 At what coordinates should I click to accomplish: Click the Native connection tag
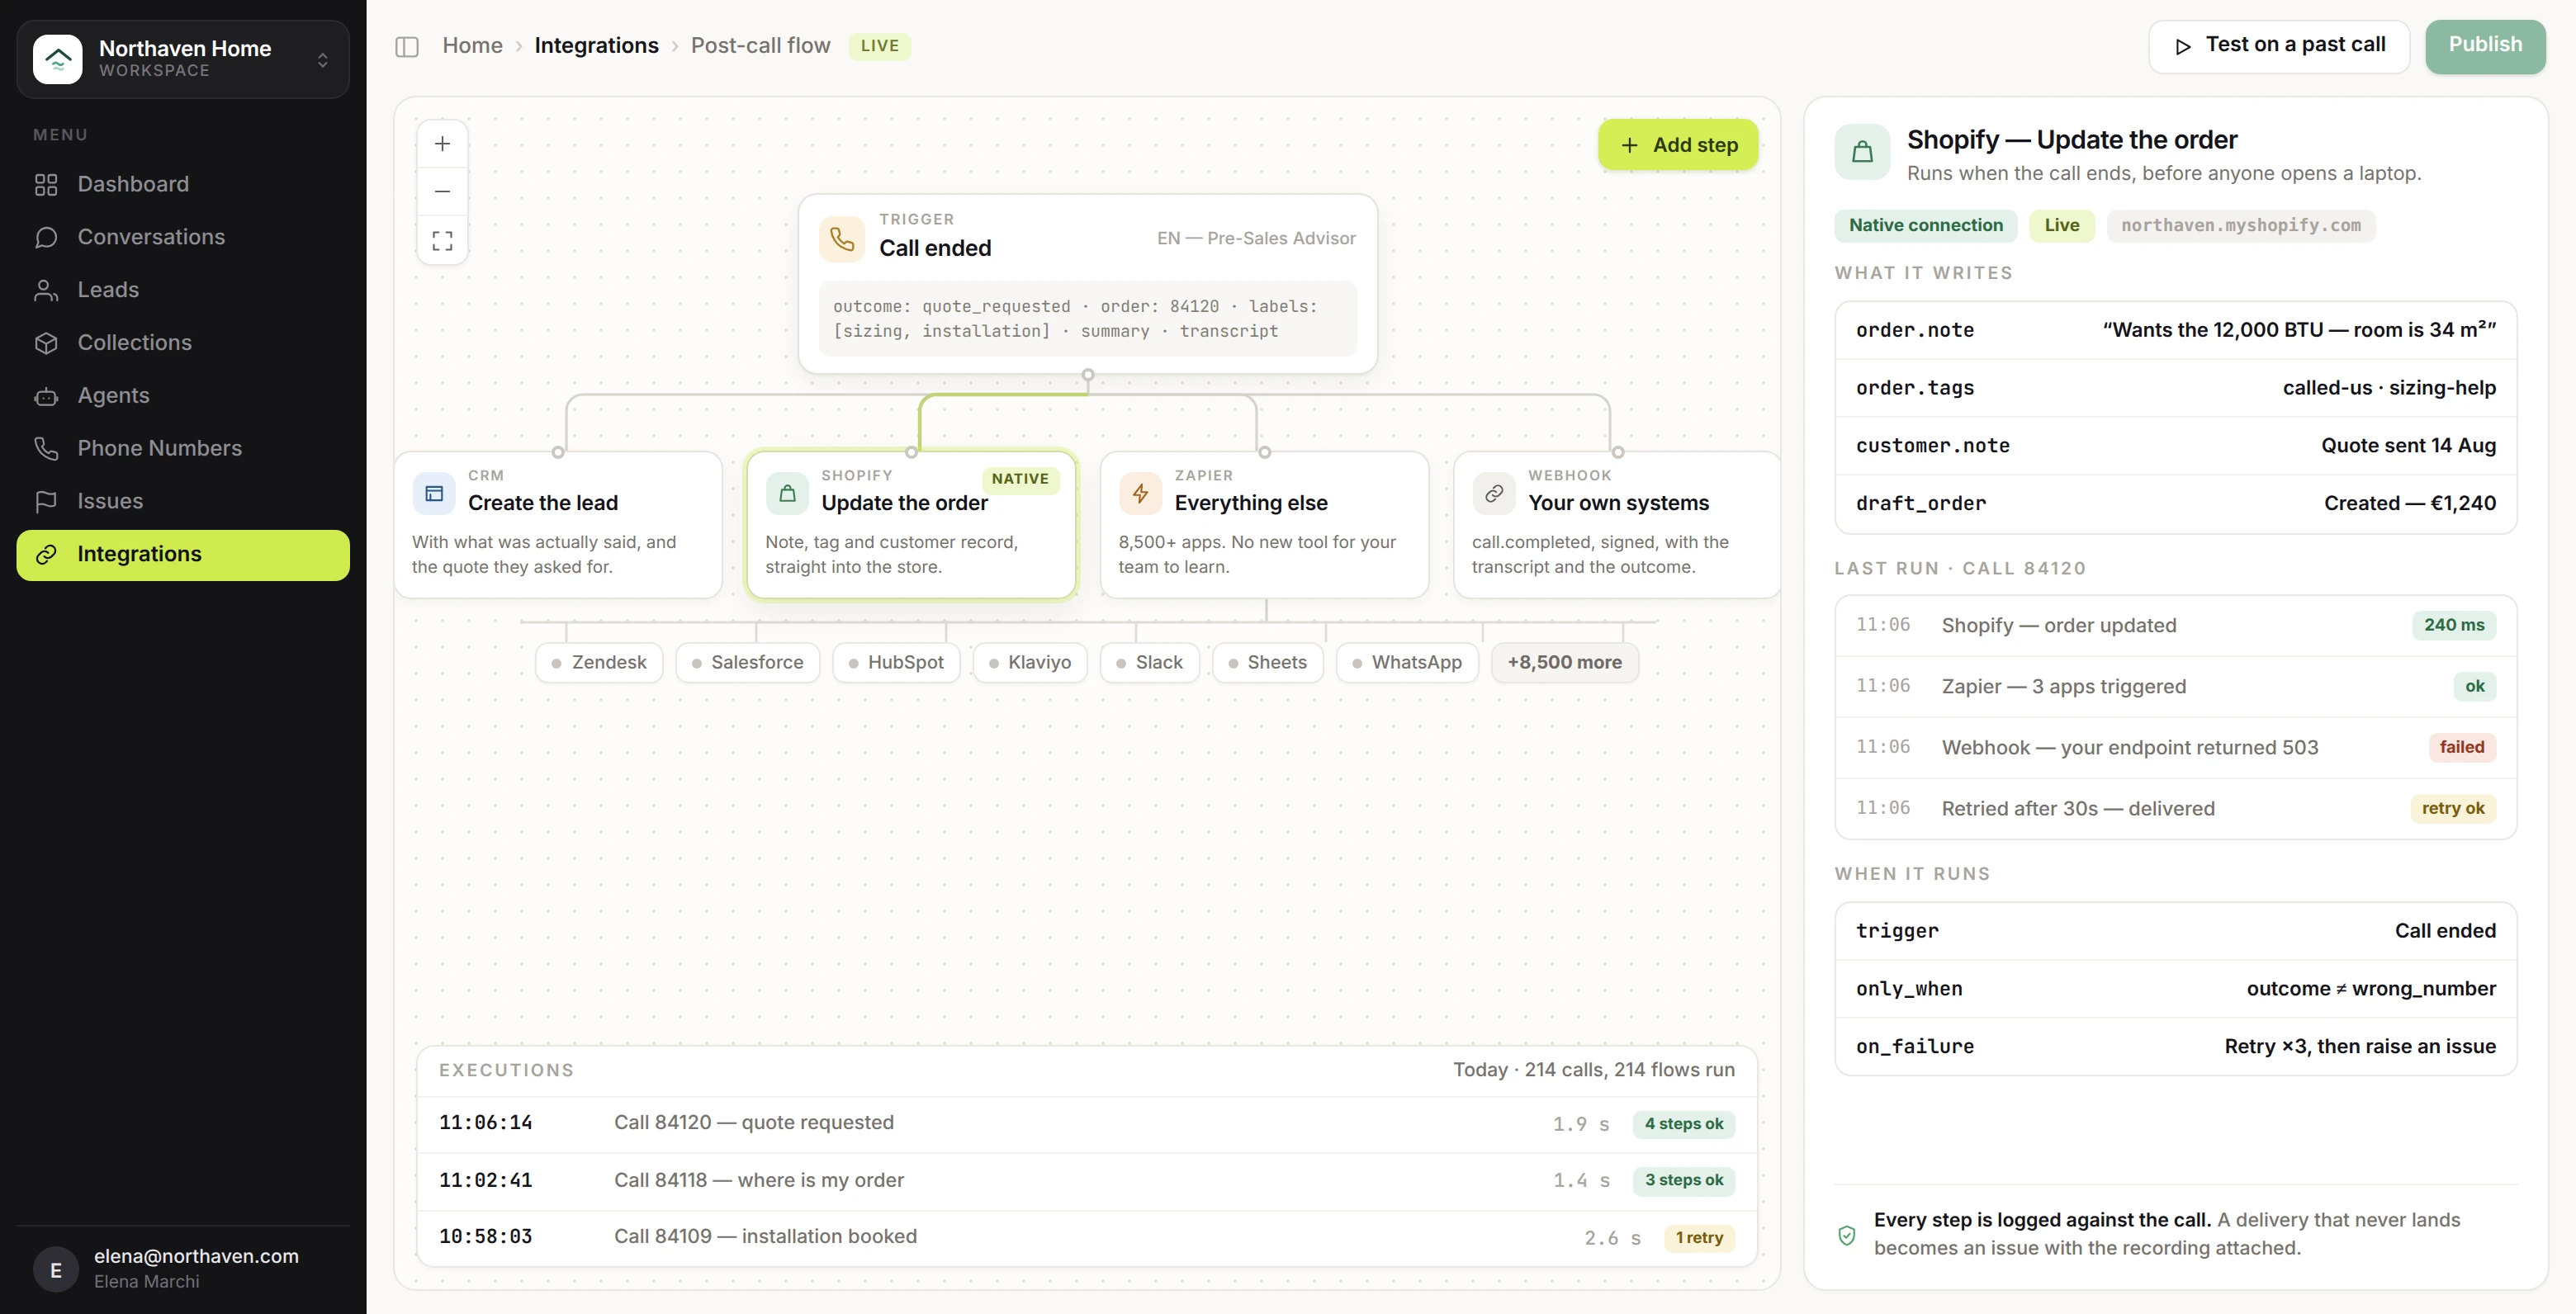pos(1925,226)
